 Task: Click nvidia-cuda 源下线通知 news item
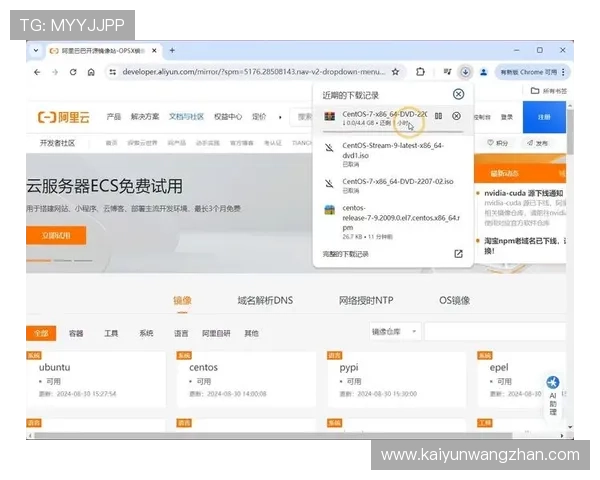(523, 193)
